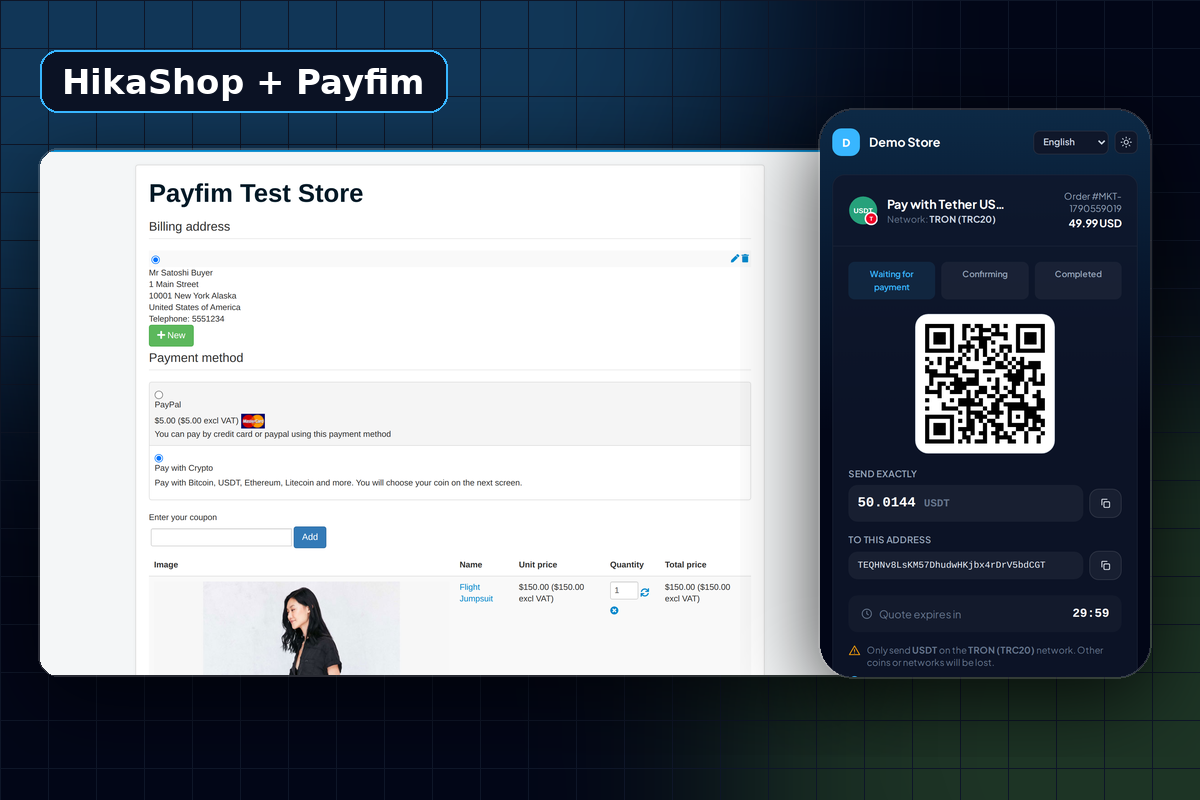Click the Name column header

click(x=471, y=565)
